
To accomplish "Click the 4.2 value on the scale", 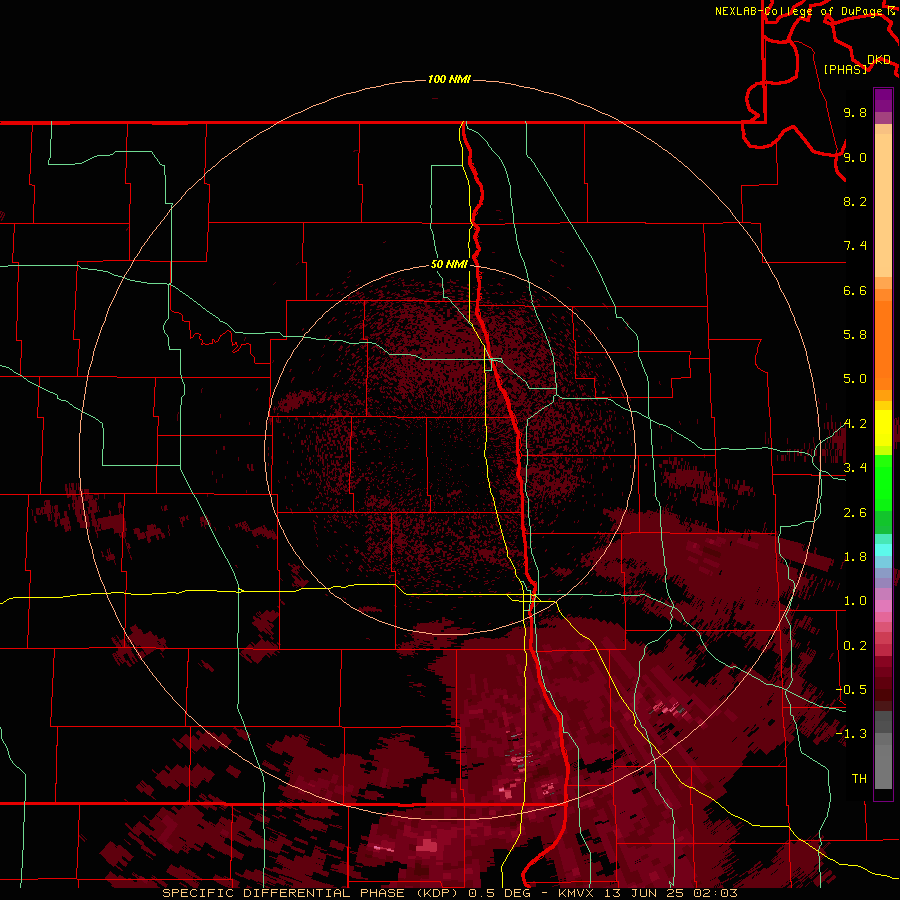I will 855,424.
